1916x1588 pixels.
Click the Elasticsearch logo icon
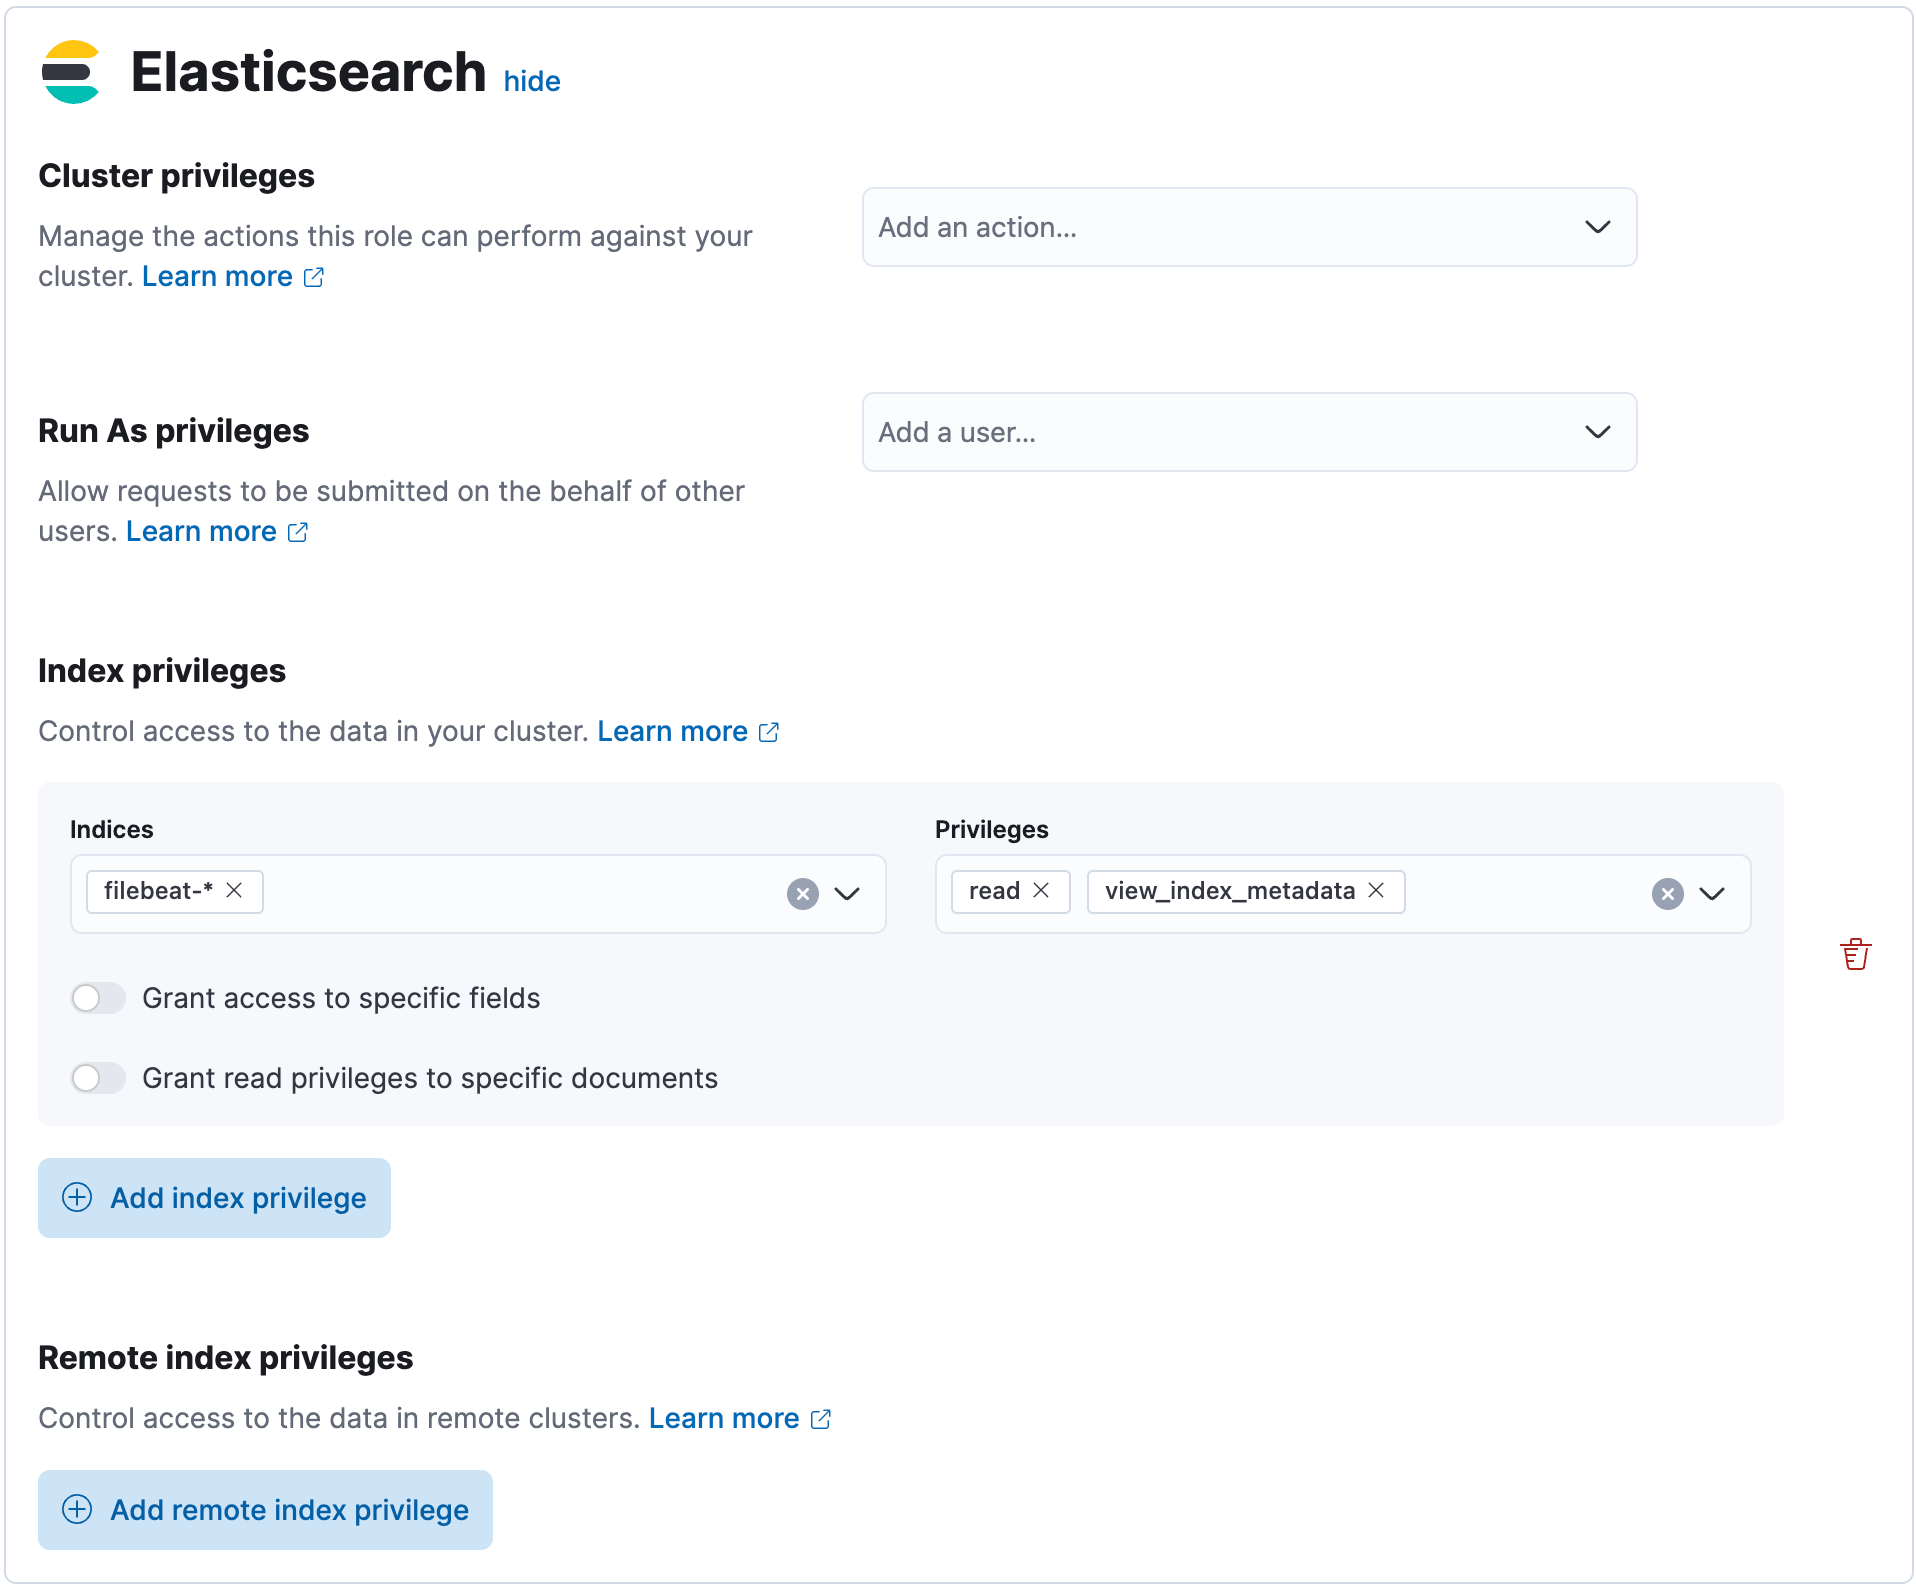coord(70,71)
